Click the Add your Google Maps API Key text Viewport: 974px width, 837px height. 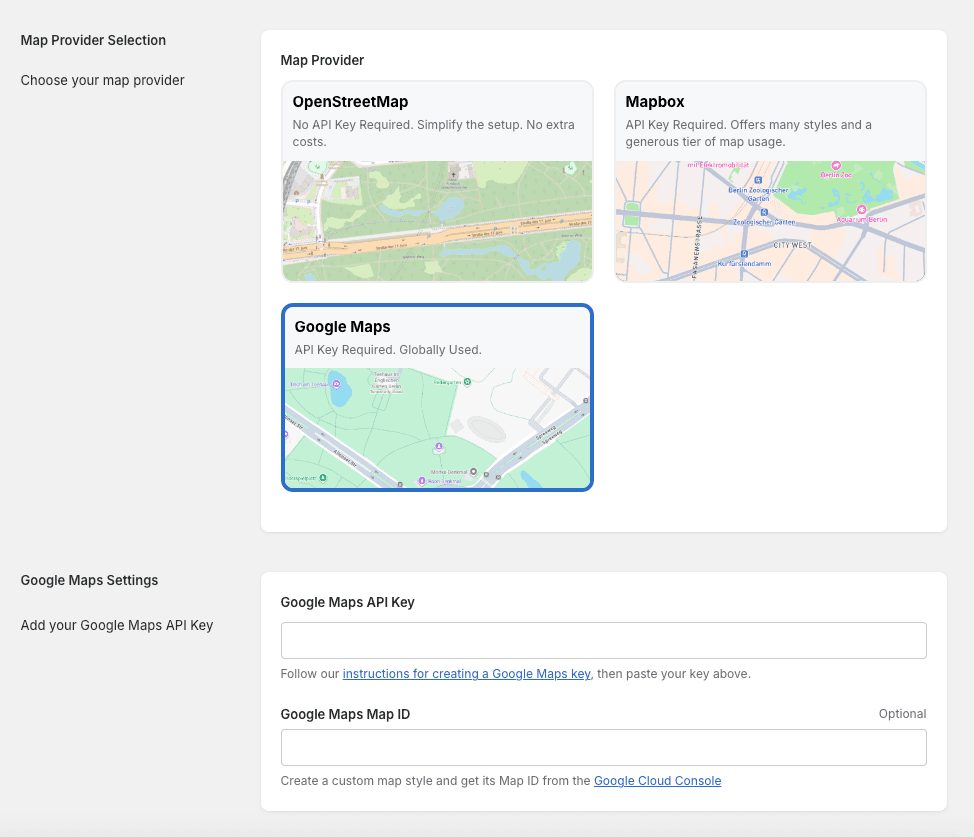point(117,625)
